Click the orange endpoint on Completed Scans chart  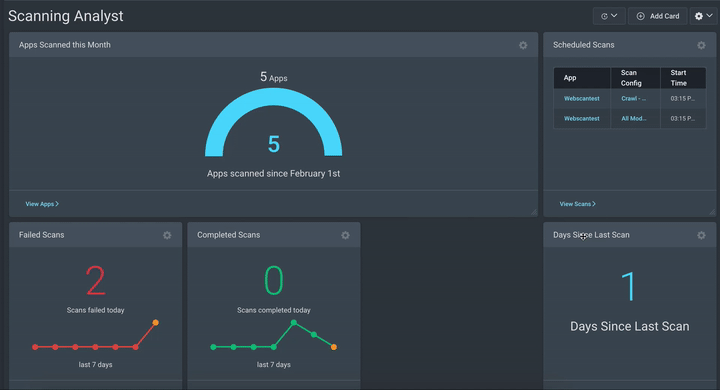click(x=334, y=347)
